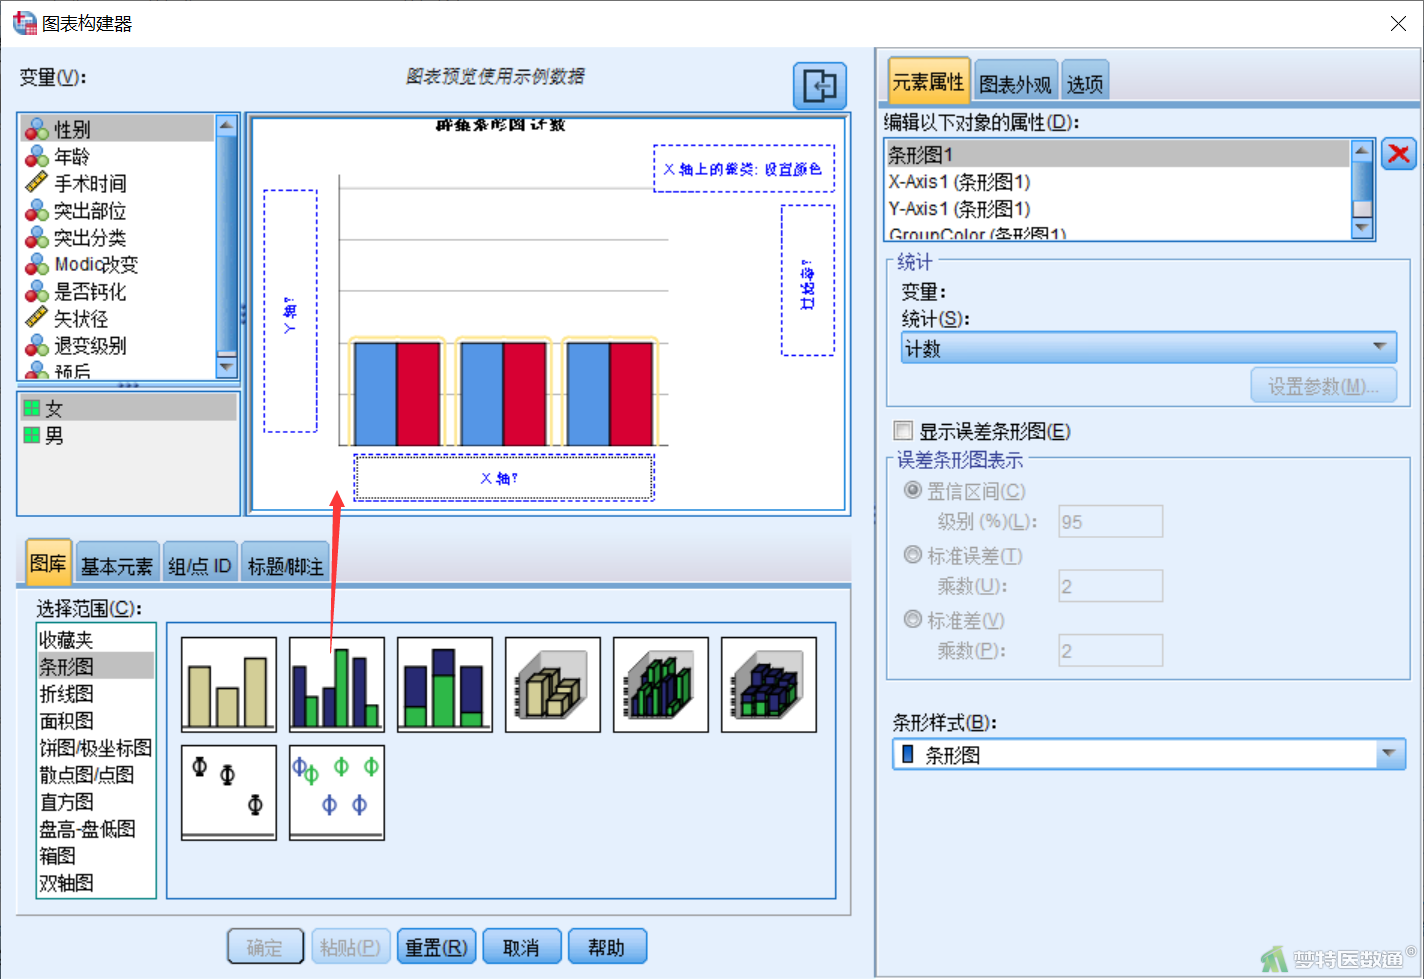Image resolution: width=1424 pixels, height=979 pixels.
Task: Enable 显示误差条形图 checkbox
Action: [903, 431]
